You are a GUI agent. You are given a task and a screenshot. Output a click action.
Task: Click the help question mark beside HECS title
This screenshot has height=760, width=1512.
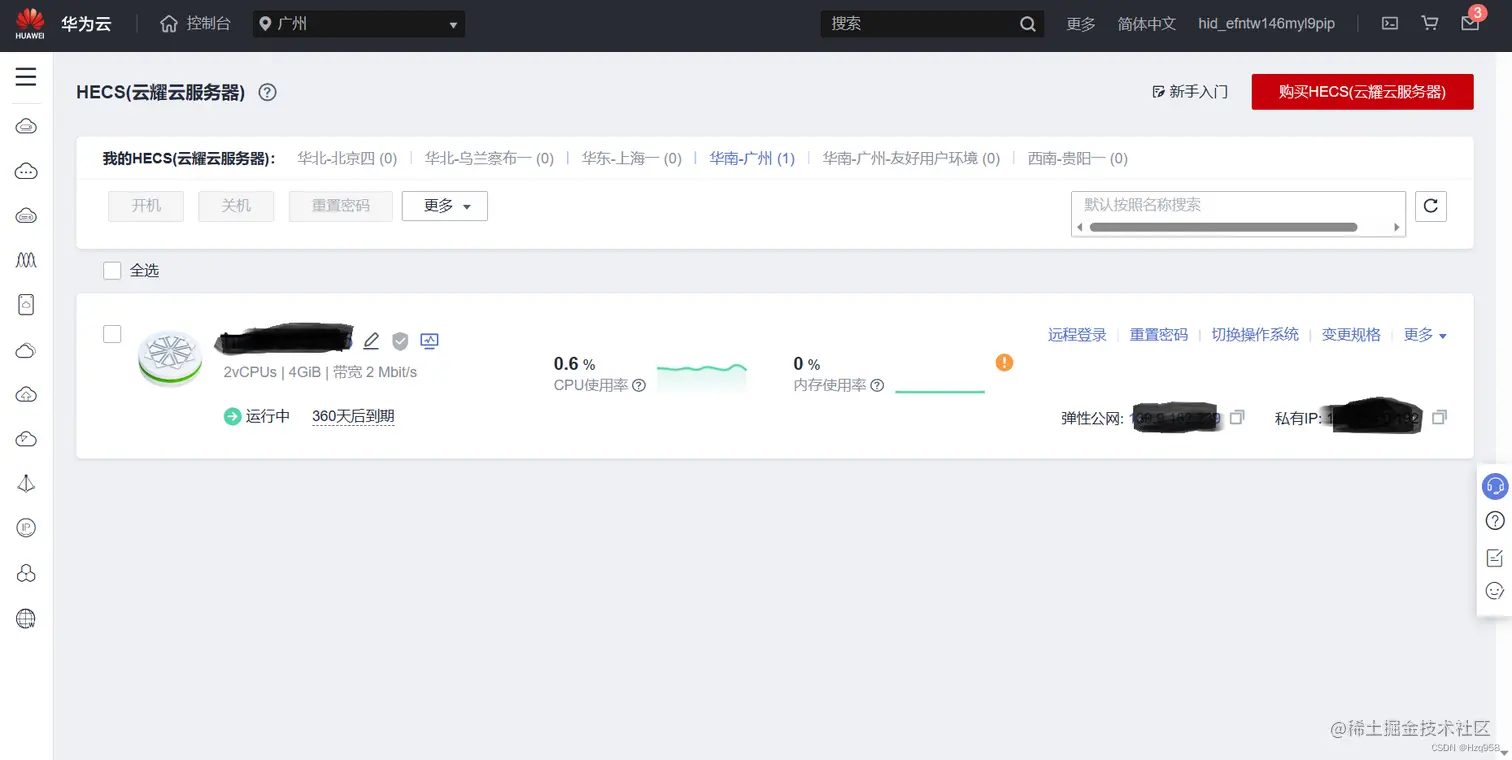point(267,92)
